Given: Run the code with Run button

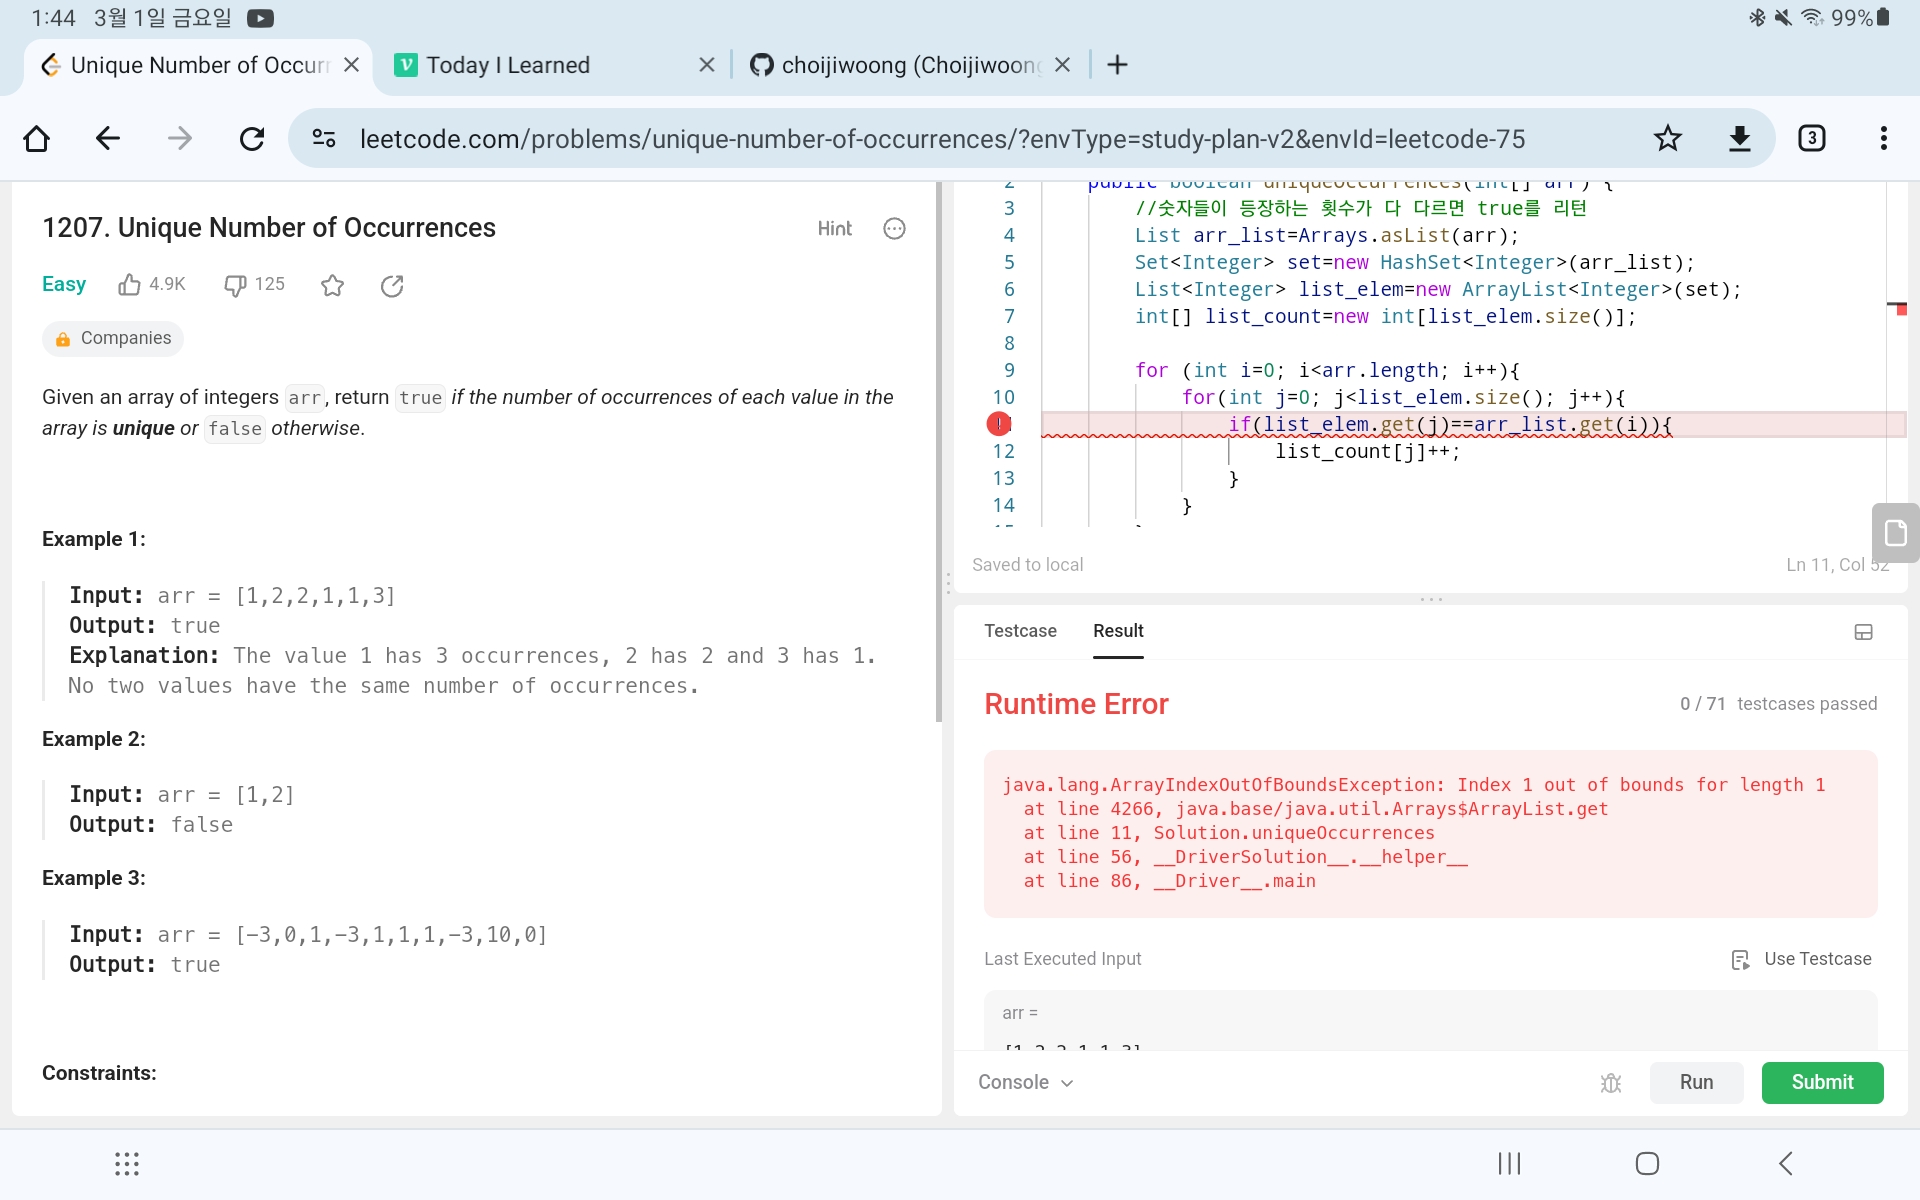Looking at the screenshot, I should (x=1696, y=1082).
